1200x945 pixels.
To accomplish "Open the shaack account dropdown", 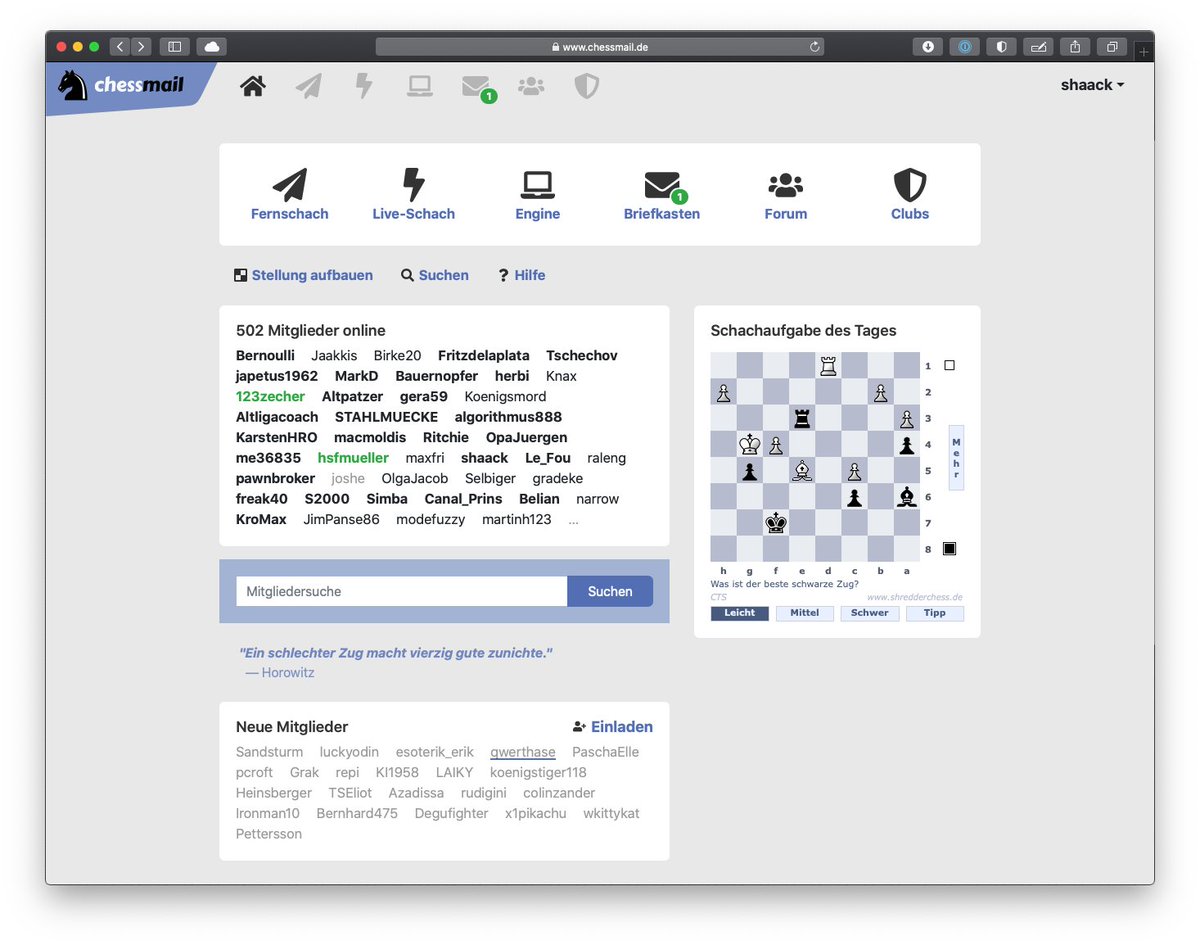I will pyautogui.click(x=1091, y=85).
